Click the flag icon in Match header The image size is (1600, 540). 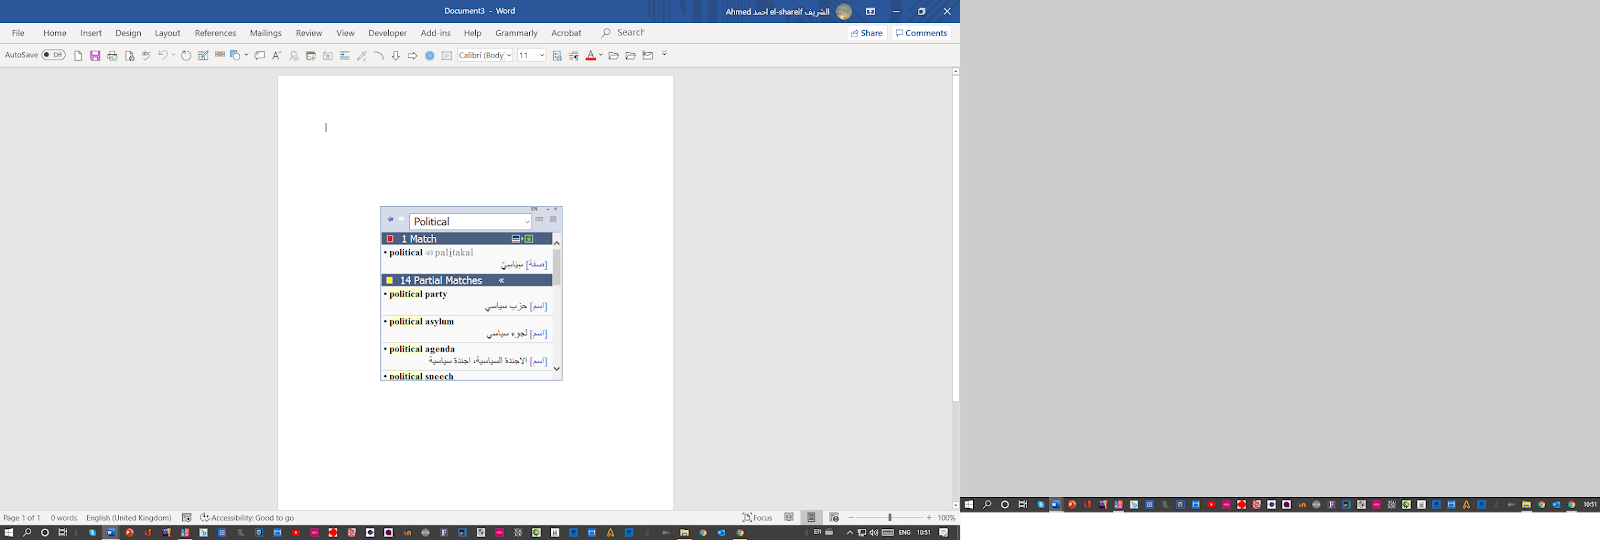coord(516,239)
